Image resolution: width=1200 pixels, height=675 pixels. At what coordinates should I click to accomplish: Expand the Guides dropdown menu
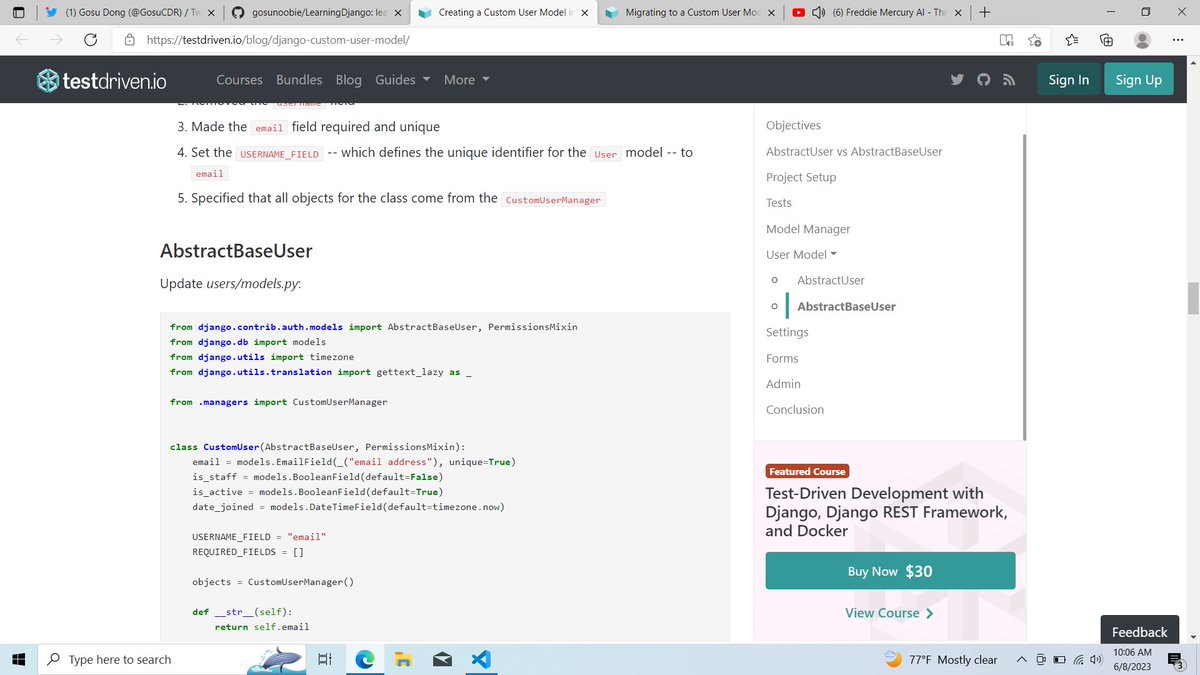click(402, 80)
